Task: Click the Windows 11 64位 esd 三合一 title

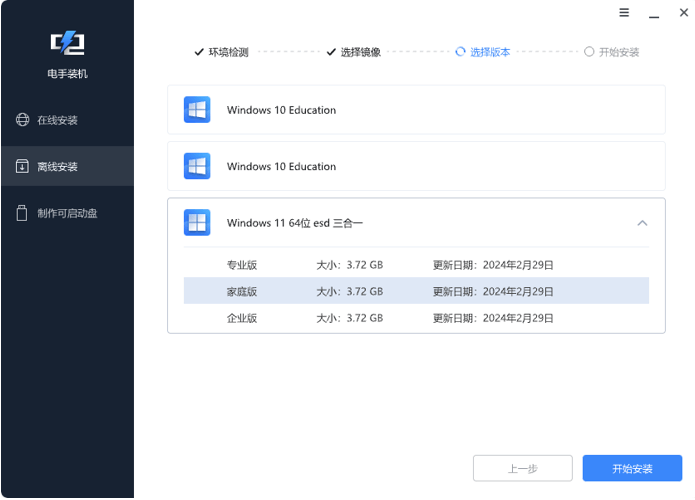Action: tap(295, 223)
